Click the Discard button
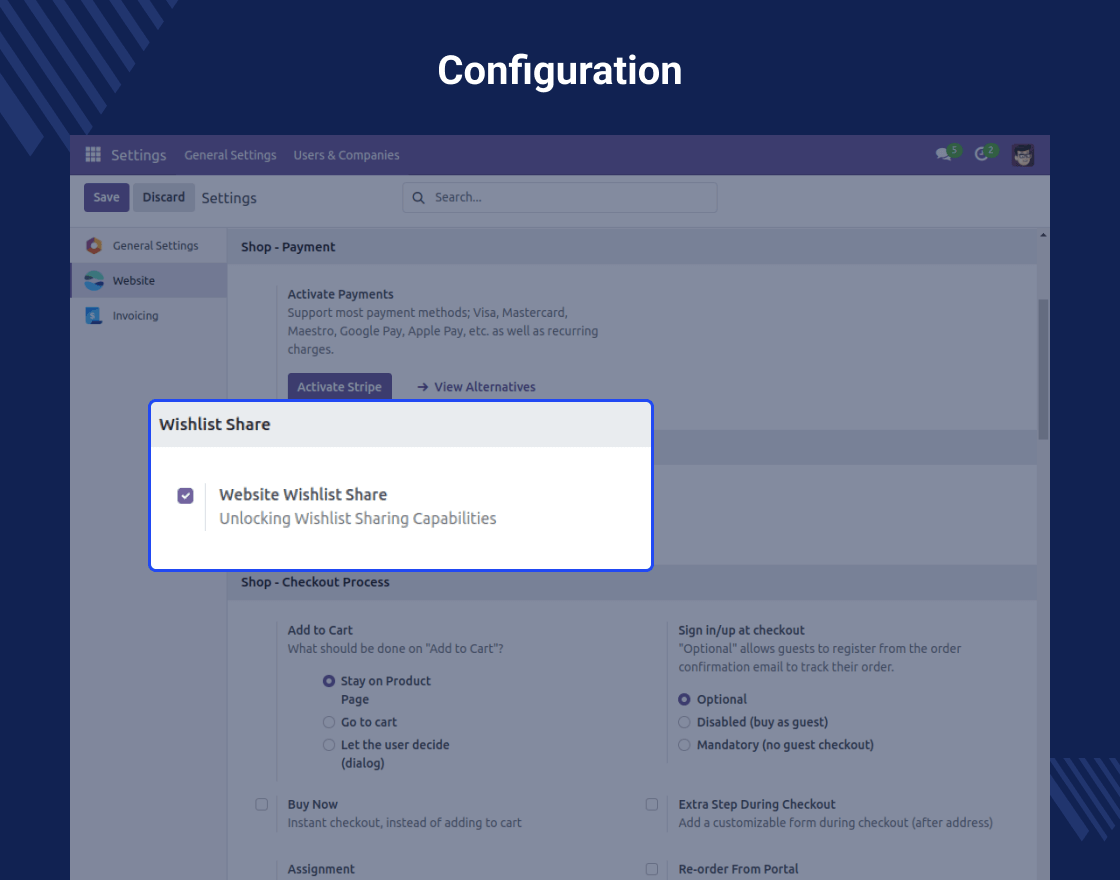This screenshot has height=880, width=1120. pyautogui.click(x=164, y=197)
